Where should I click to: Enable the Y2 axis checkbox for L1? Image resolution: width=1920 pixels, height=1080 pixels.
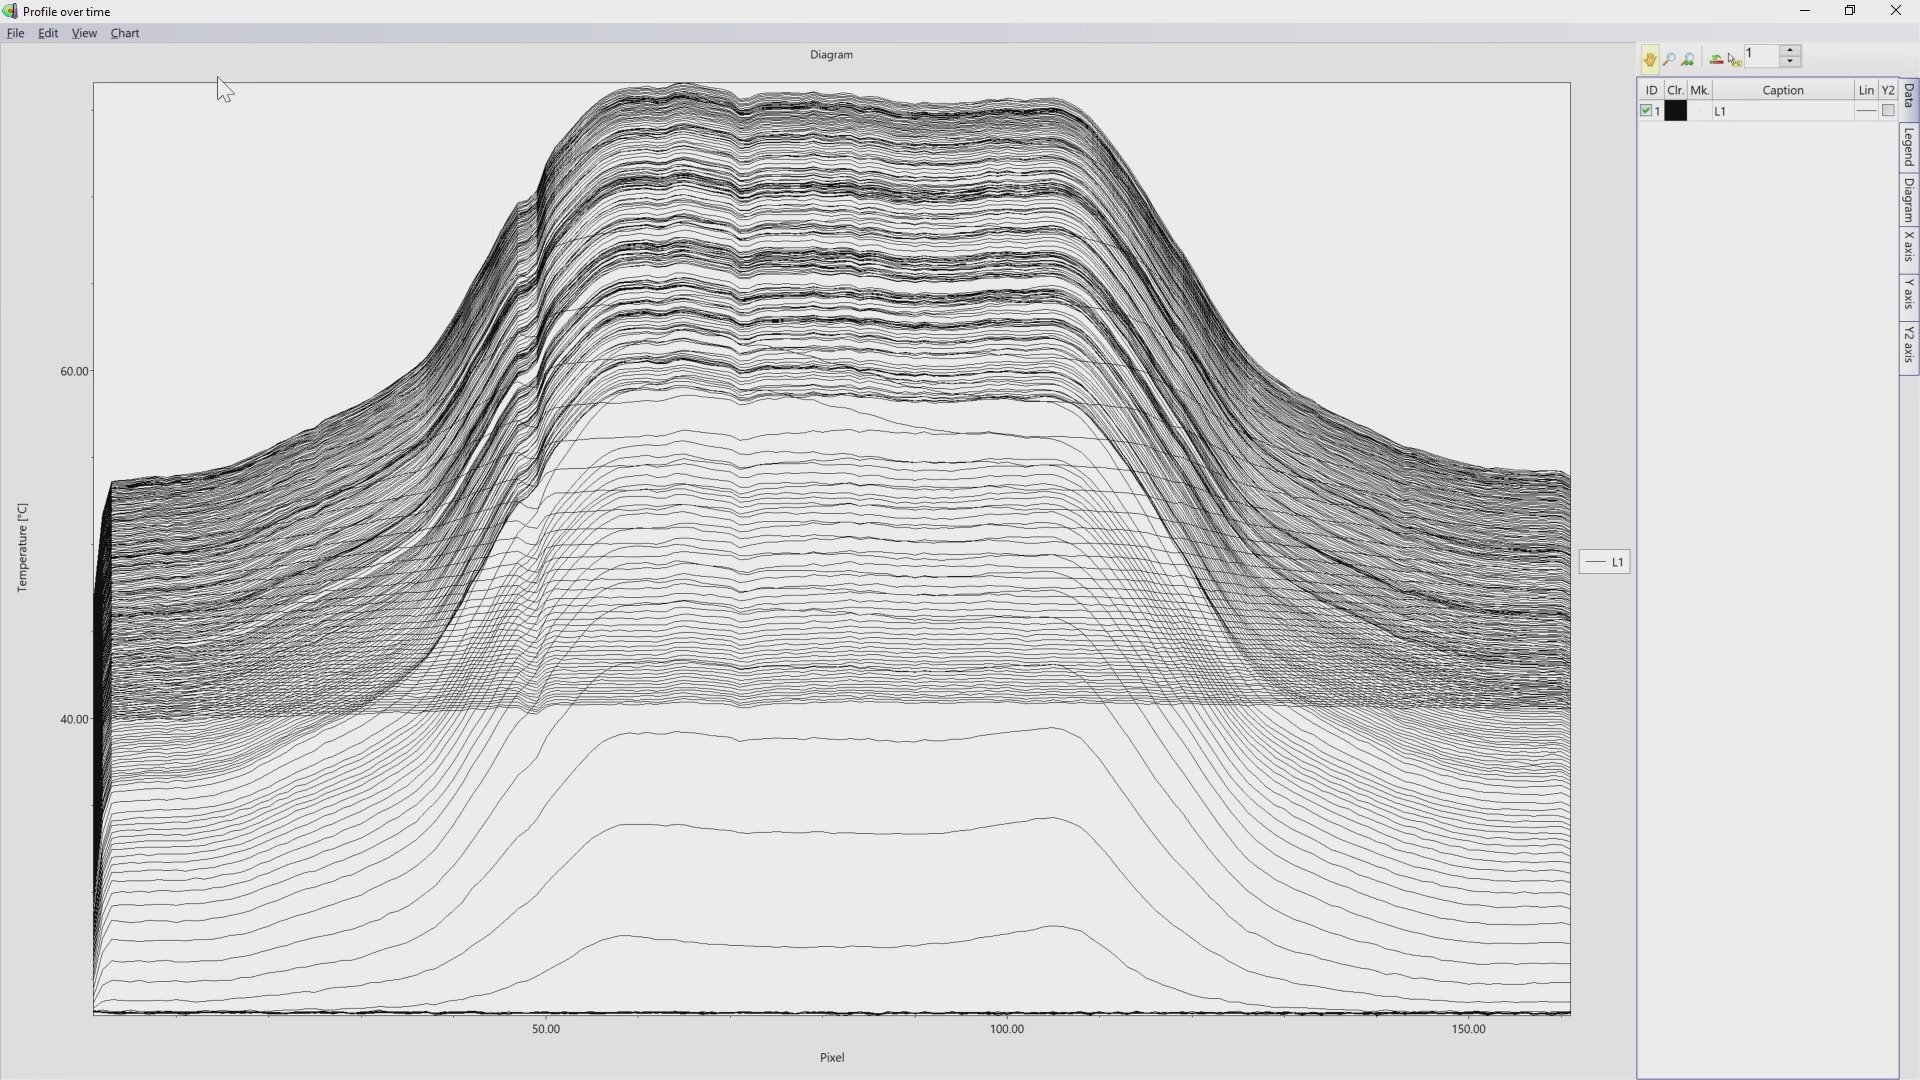point(1888,111)
